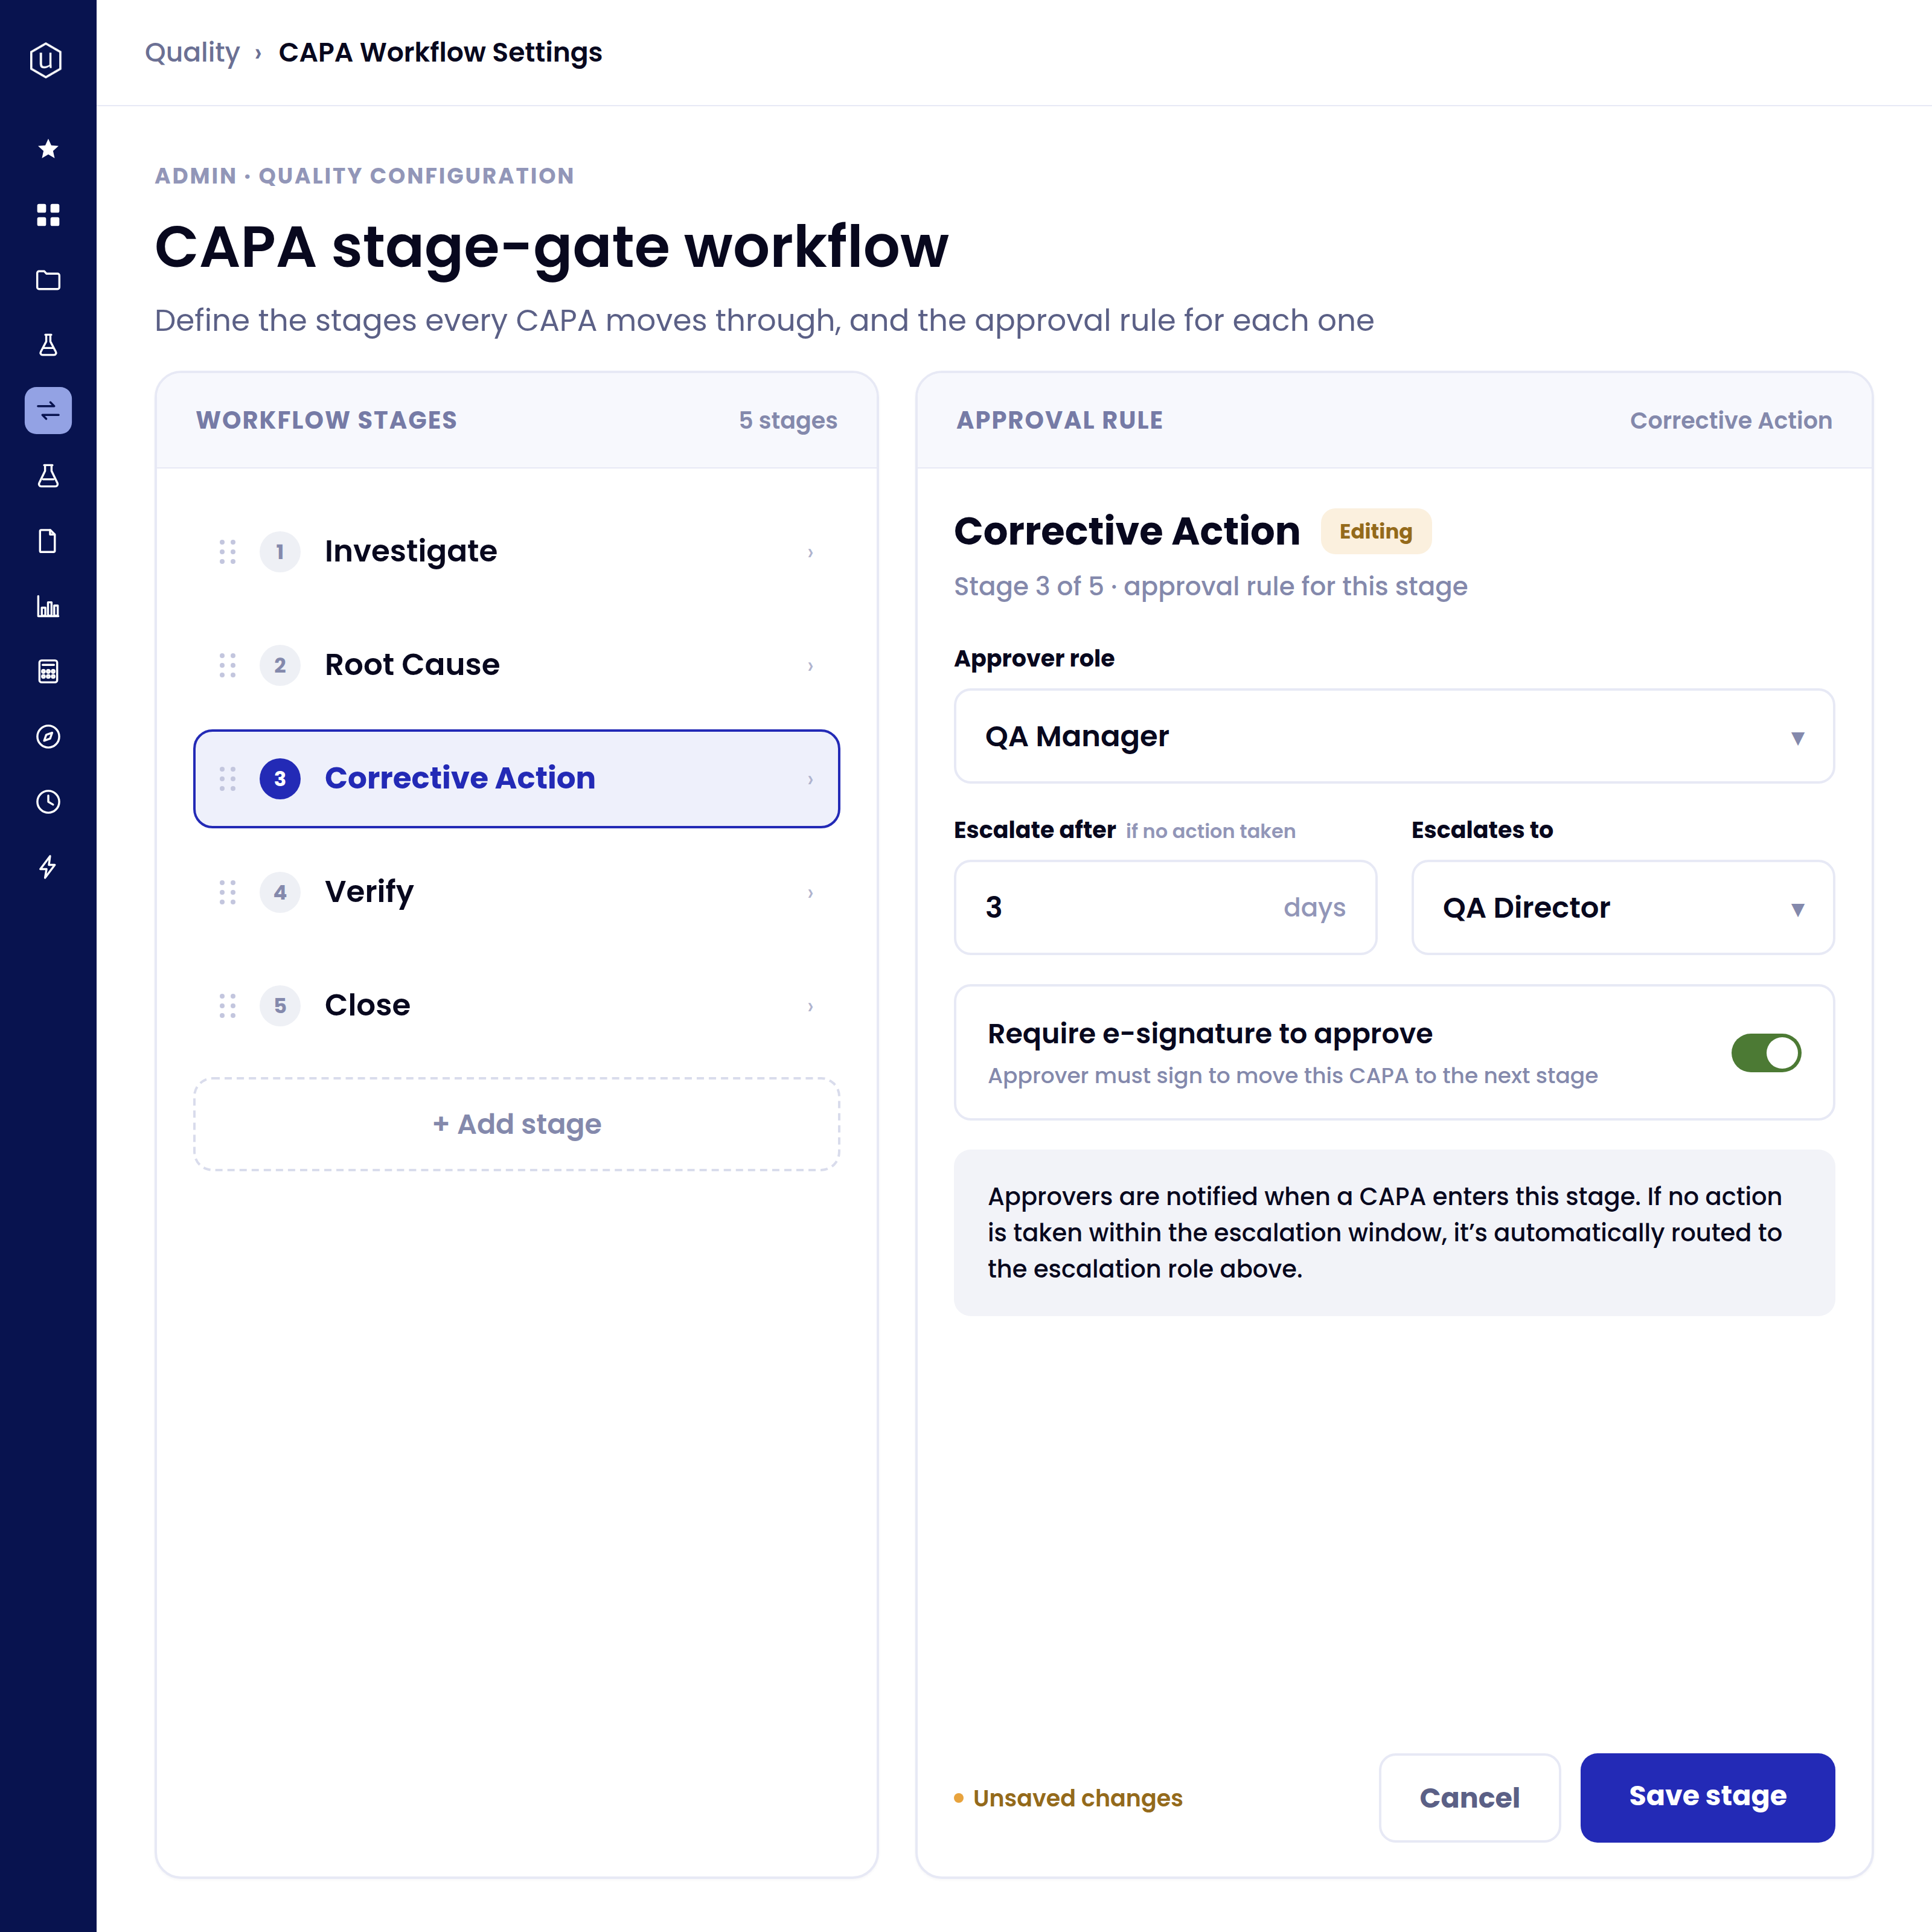
Task: Click Corrective Action label in Approval Rule header
Action: 1730,420
